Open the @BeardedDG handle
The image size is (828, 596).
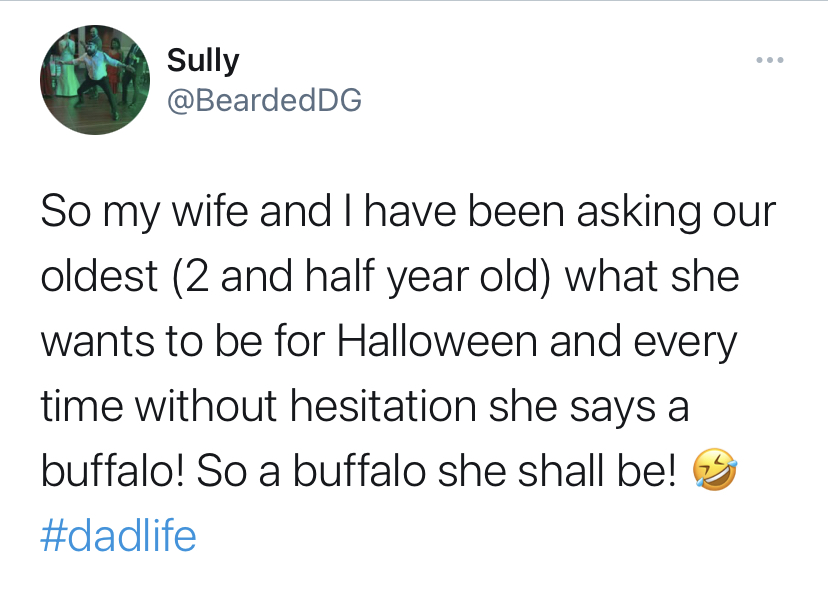click(264, 100)
